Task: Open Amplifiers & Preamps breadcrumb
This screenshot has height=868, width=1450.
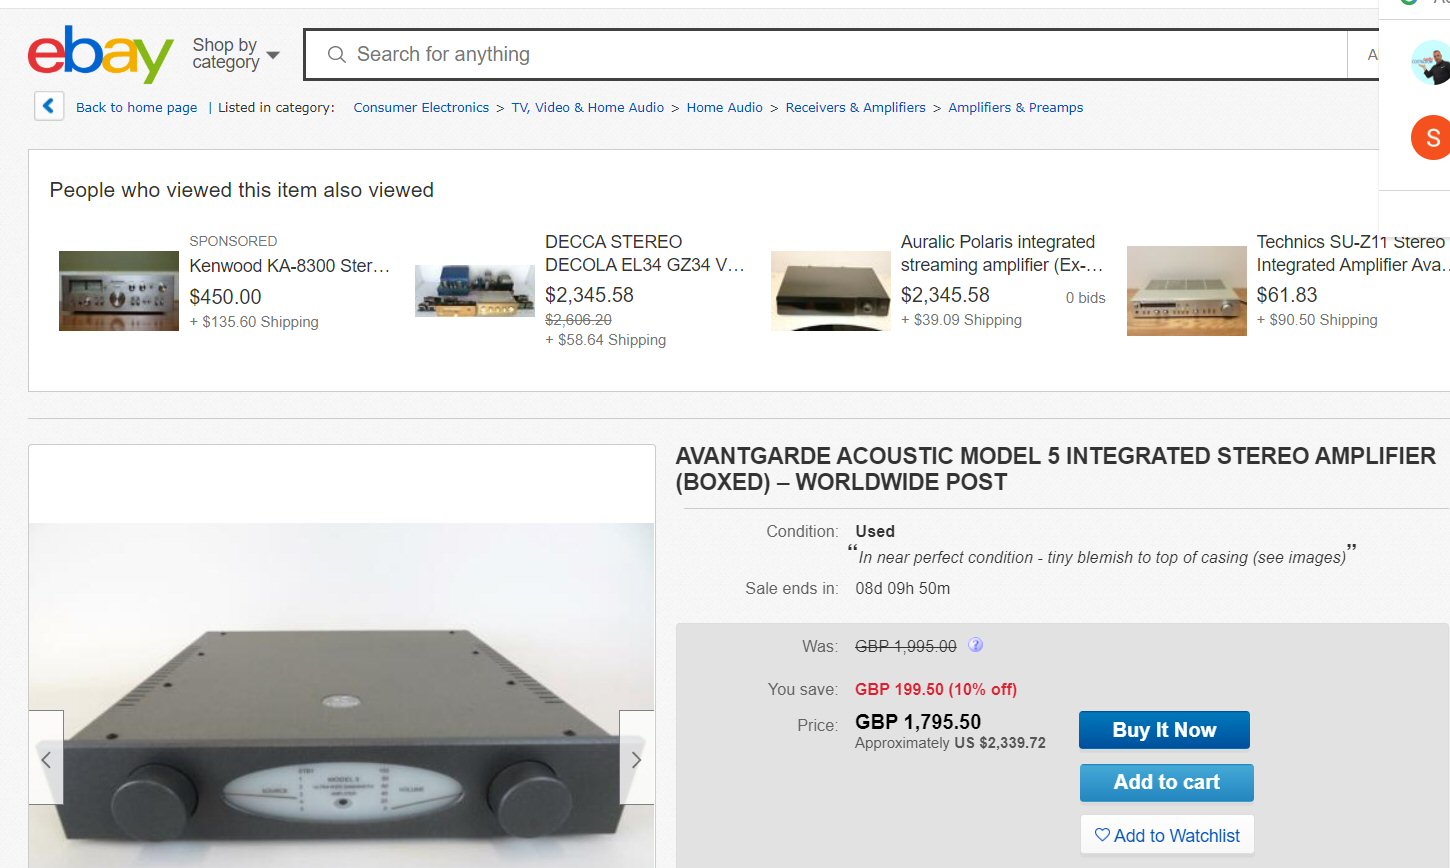Action: (x=1015, y=108)
